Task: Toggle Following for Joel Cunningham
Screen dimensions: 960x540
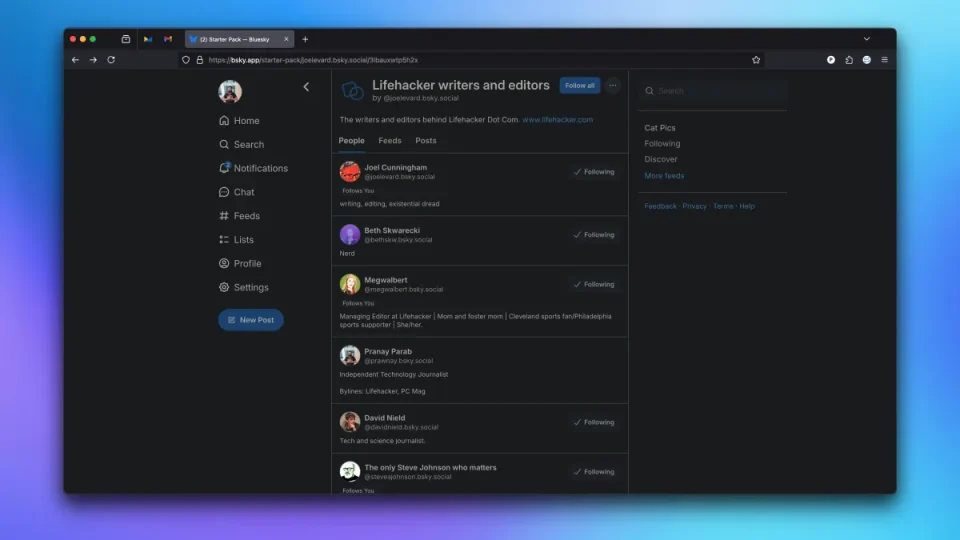Action: coord(594,172)
